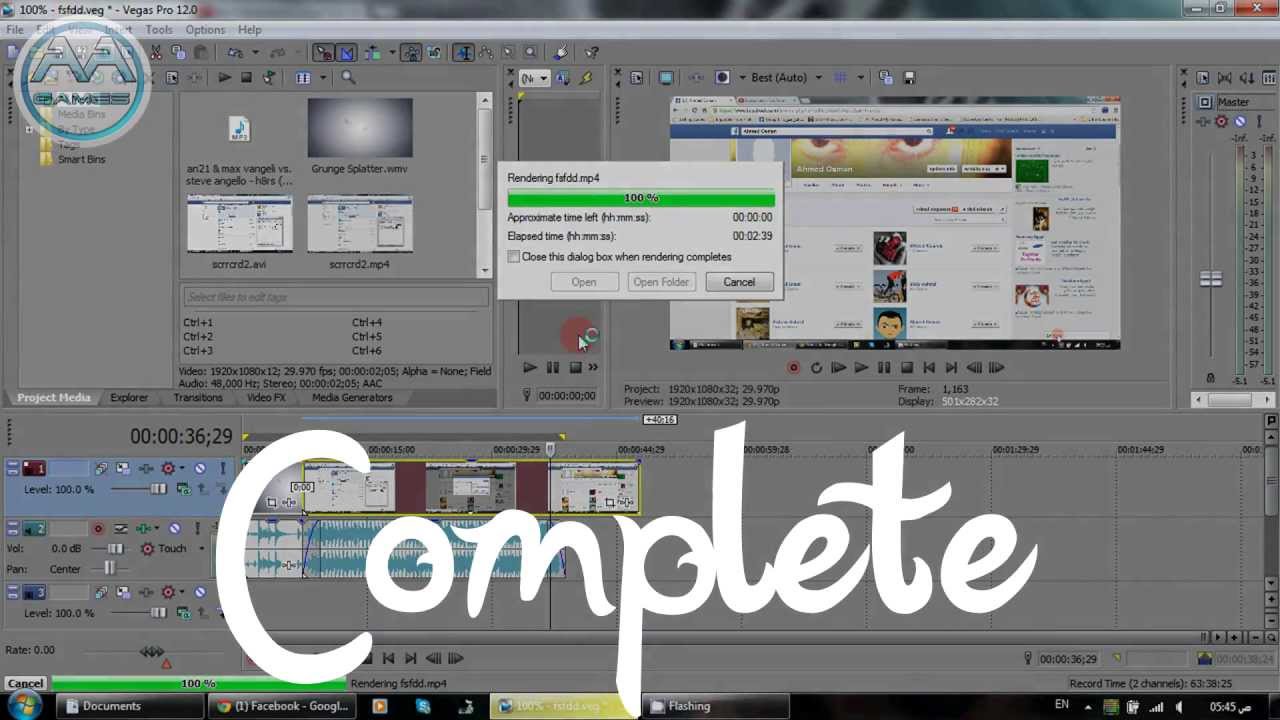Click the Paste clipboard icon in toolbar
This screenshot has width=1280, height=720.
click(x=200, y=52)
